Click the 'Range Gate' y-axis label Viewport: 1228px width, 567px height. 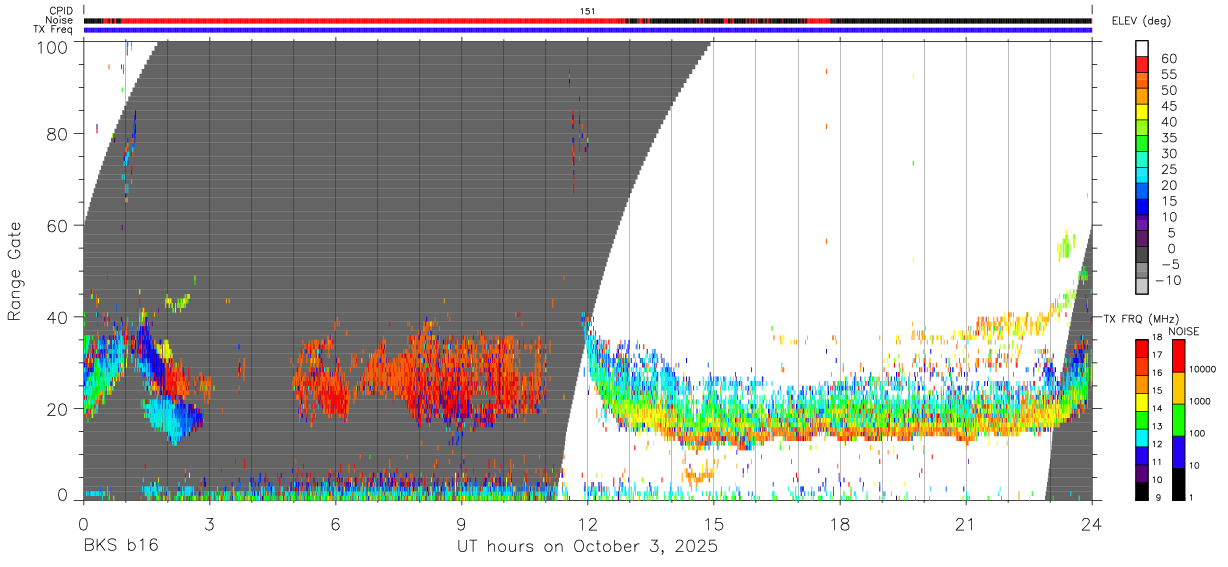15,271
